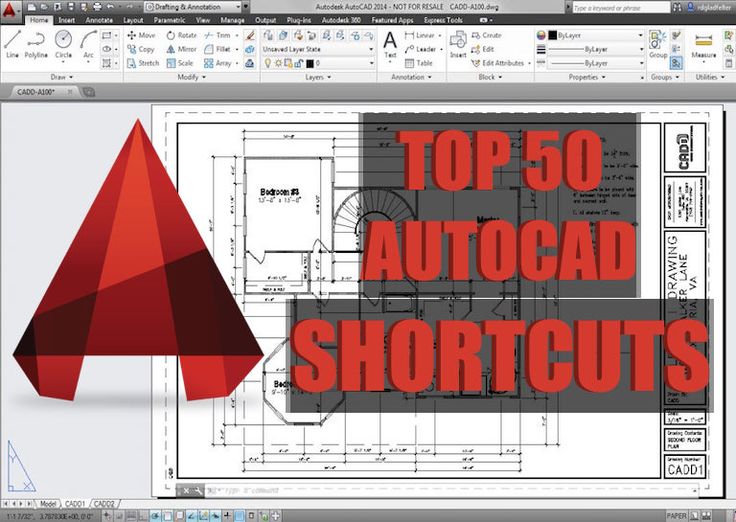Click the Layer Properties icon
This screenshot has height=522, width=736.
pos(268,35)
